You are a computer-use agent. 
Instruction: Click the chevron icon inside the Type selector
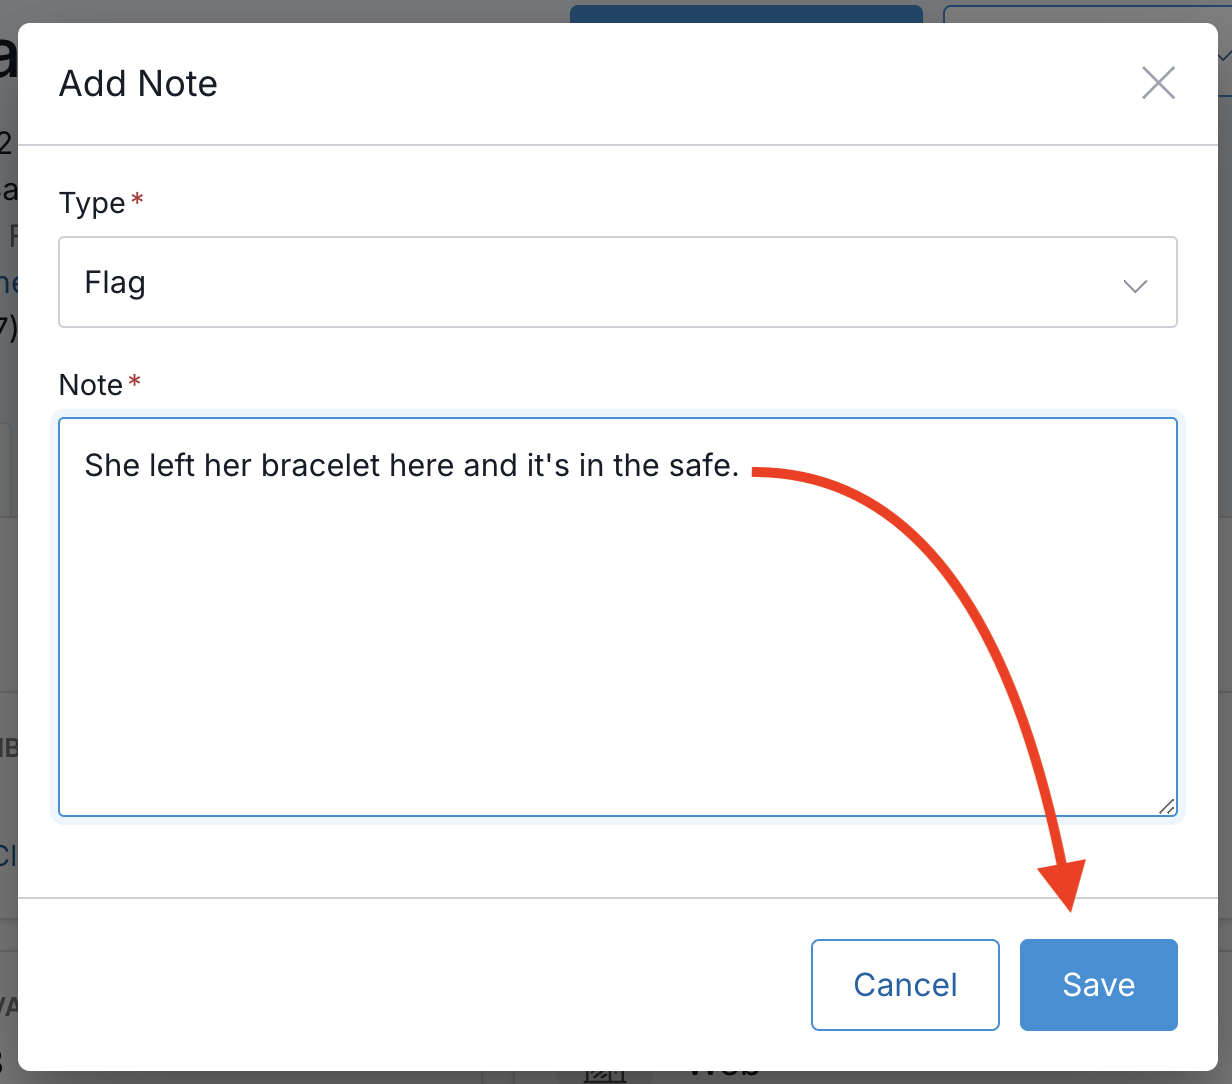(x=1135, y=286)
